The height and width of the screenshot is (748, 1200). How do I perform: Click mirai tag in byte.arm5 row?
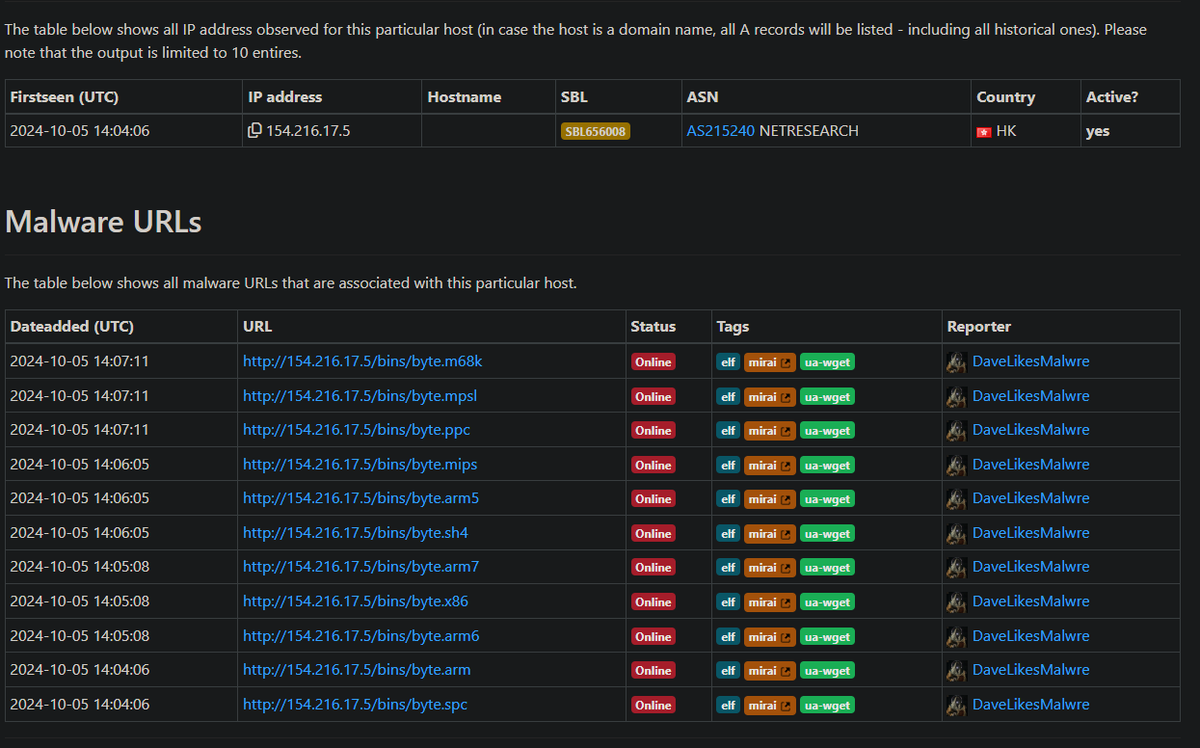tap(769, 499)
